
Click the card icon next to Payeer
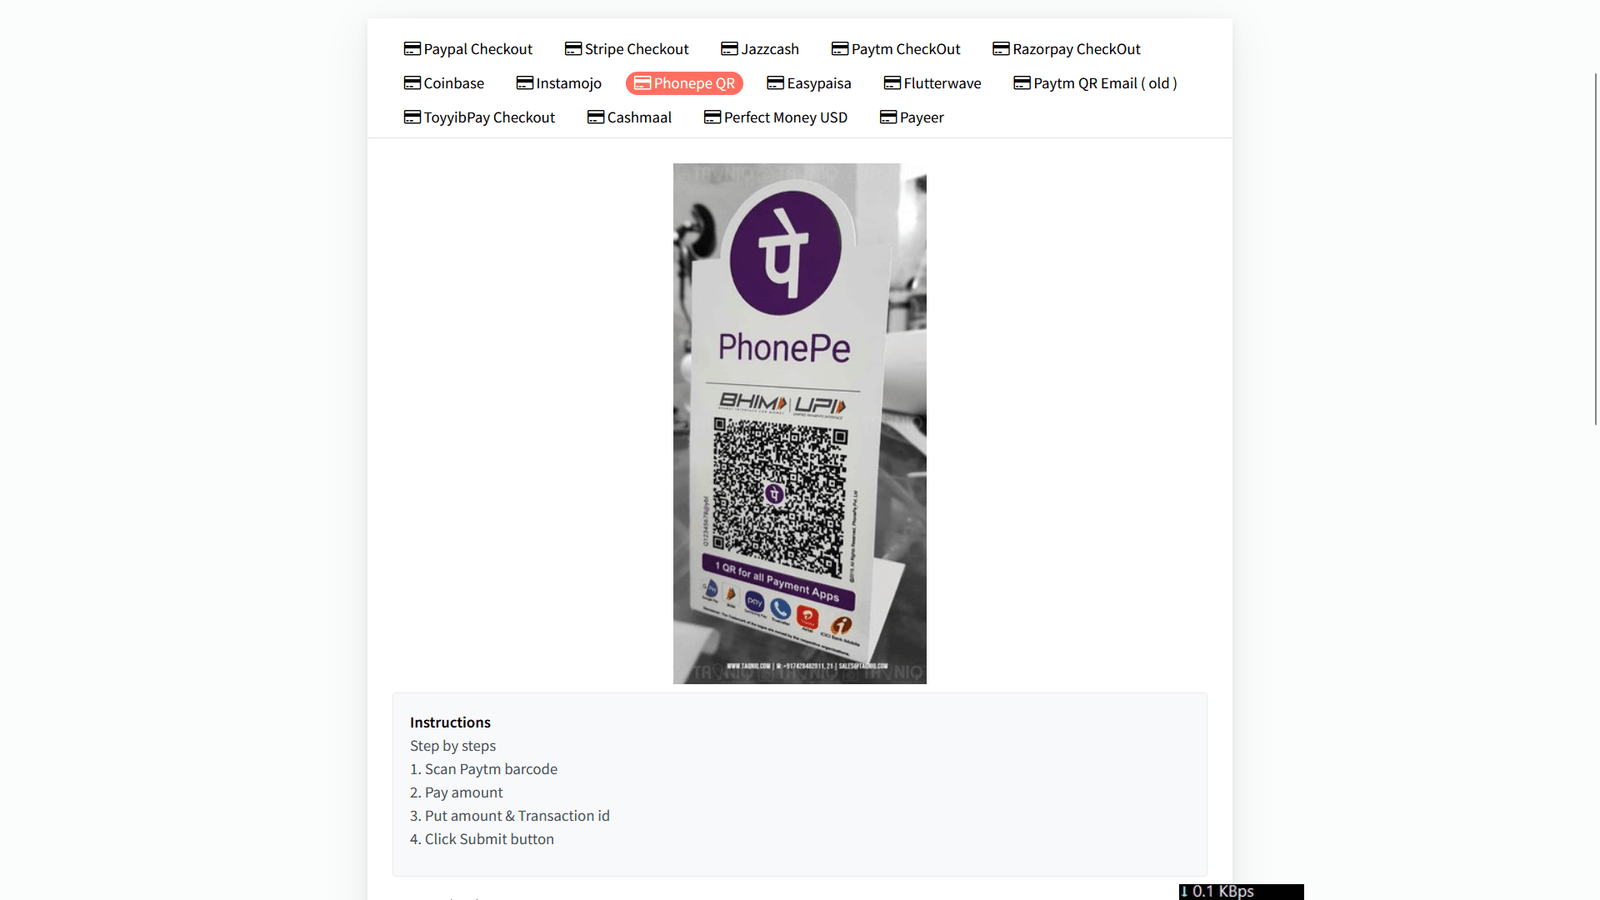(888, 117)
